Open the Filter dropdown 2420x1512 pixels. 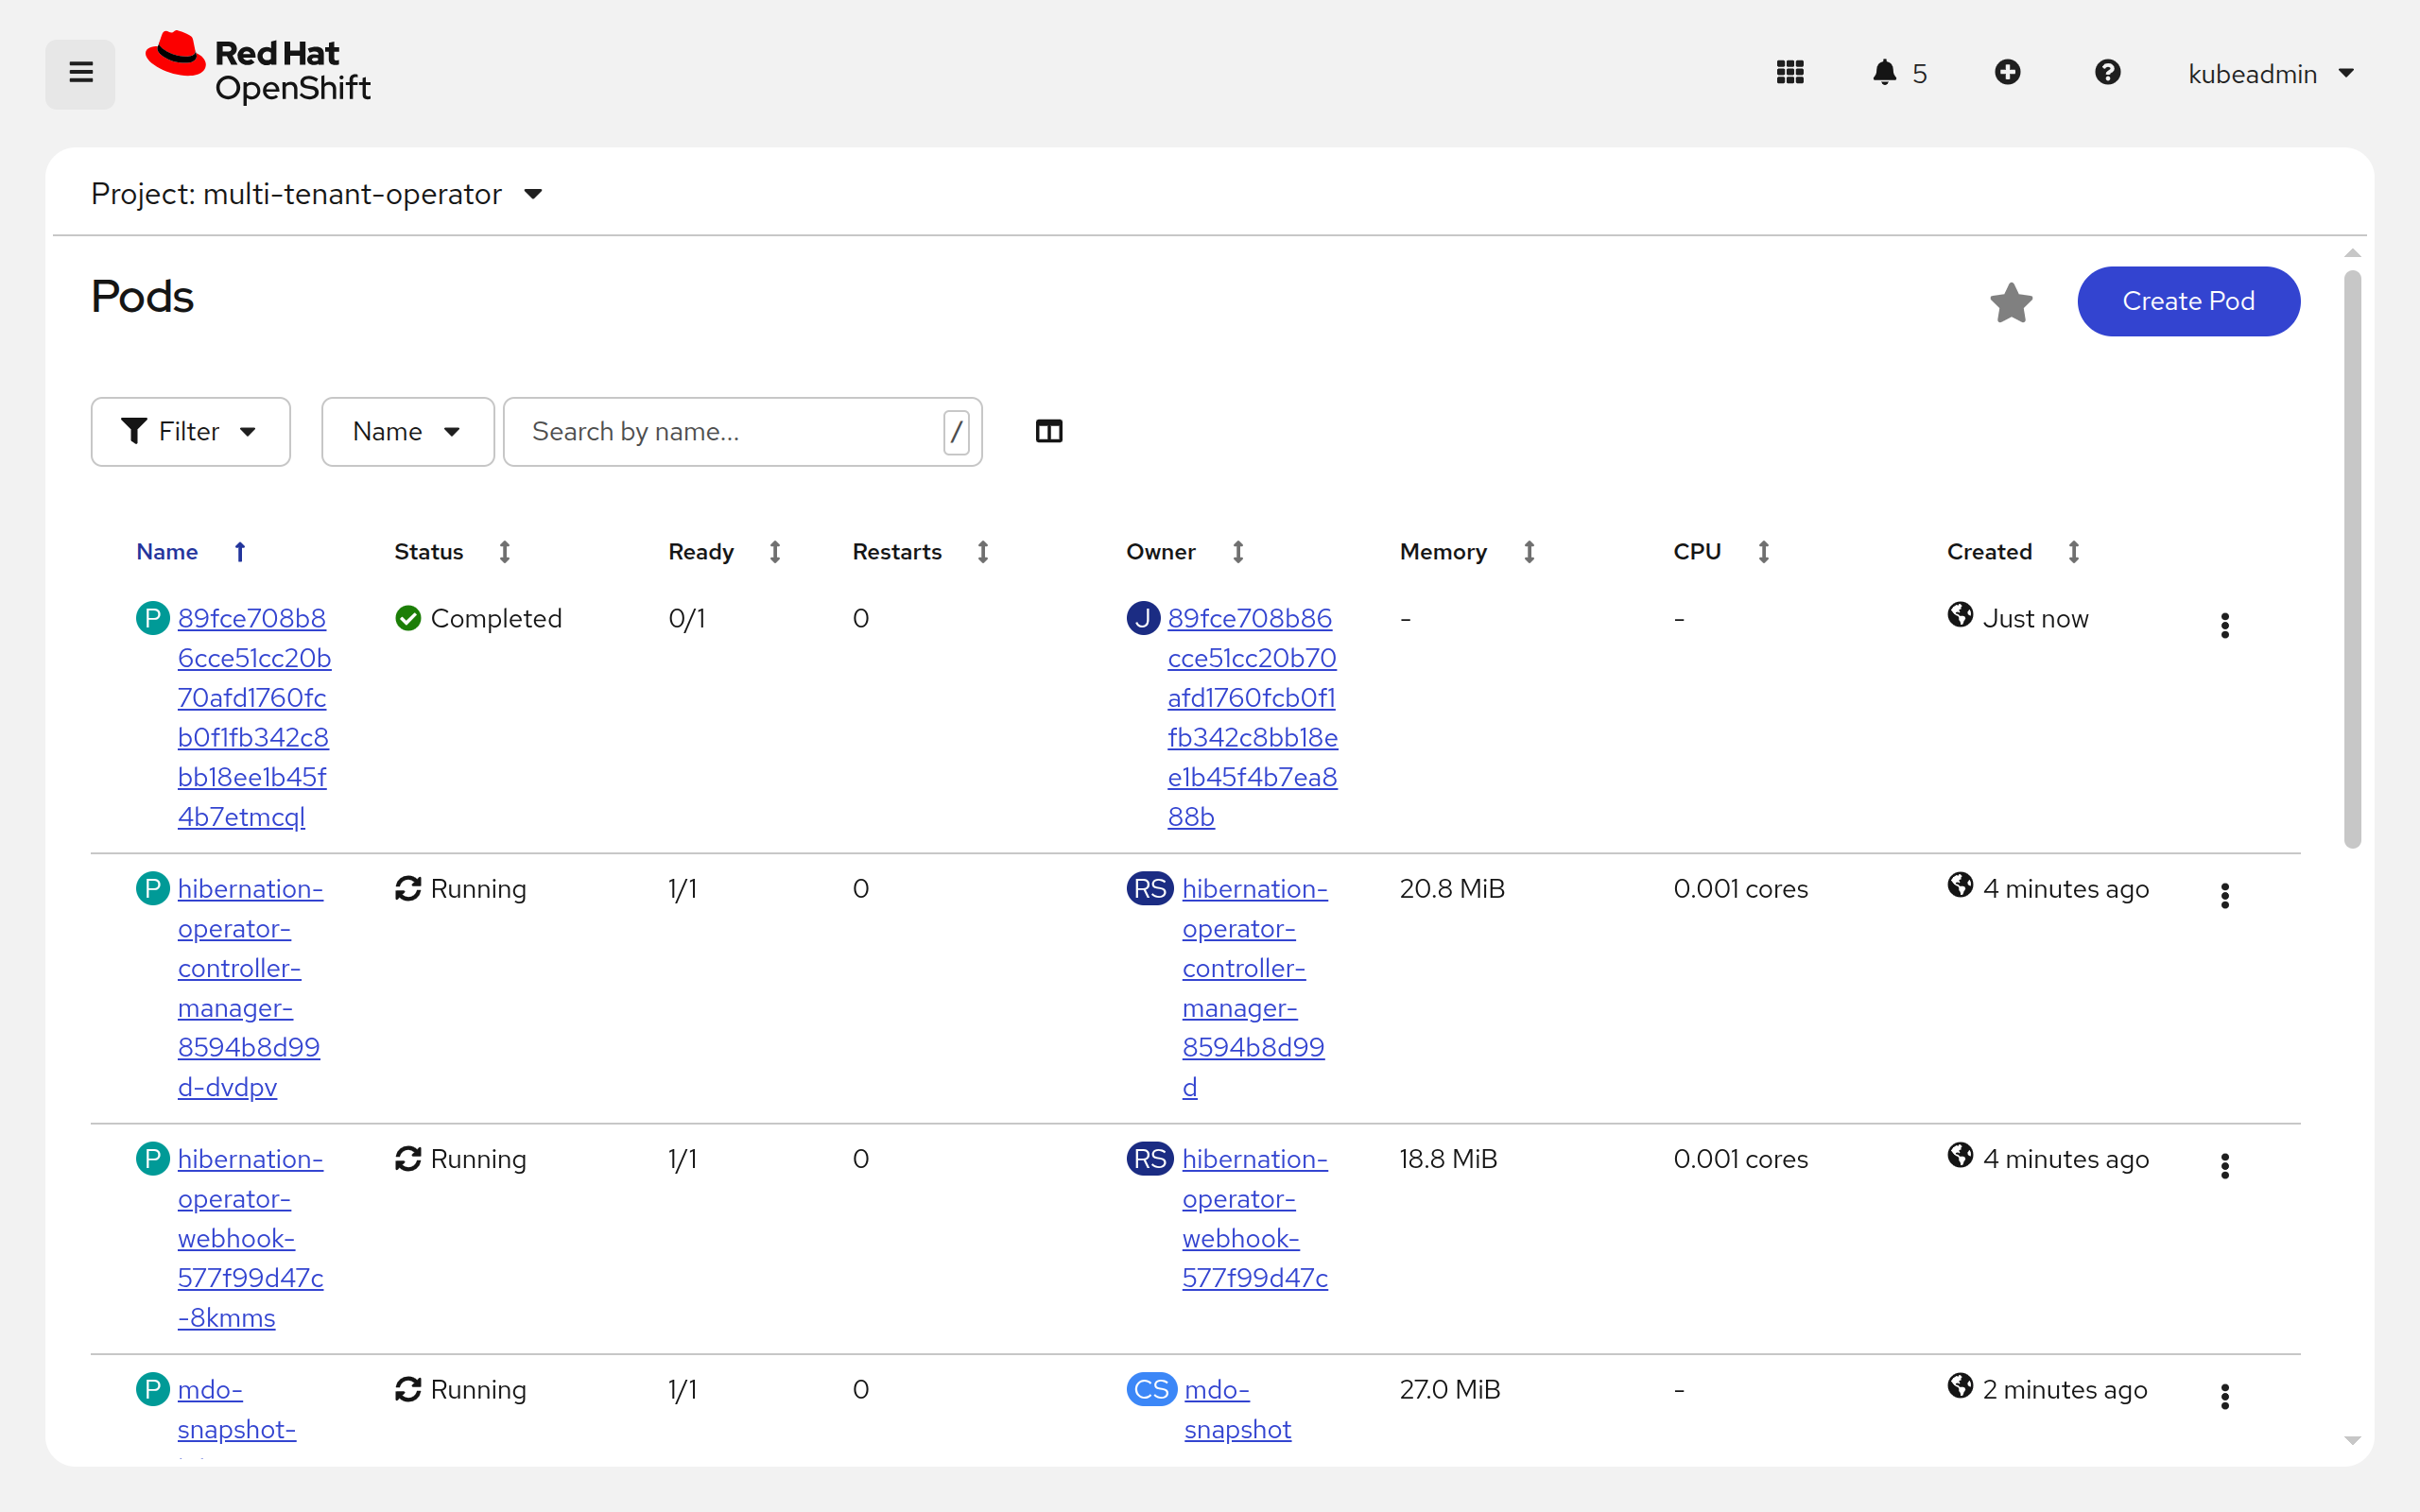(x=190, y=432)
